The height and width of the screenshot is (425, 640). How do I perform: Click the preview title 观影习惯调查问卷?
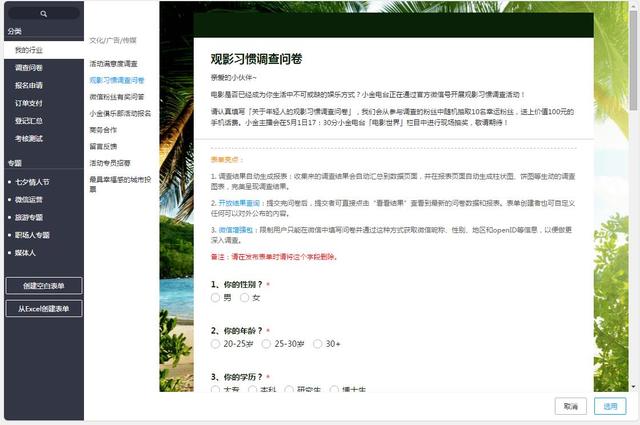(x=256, y=59)
